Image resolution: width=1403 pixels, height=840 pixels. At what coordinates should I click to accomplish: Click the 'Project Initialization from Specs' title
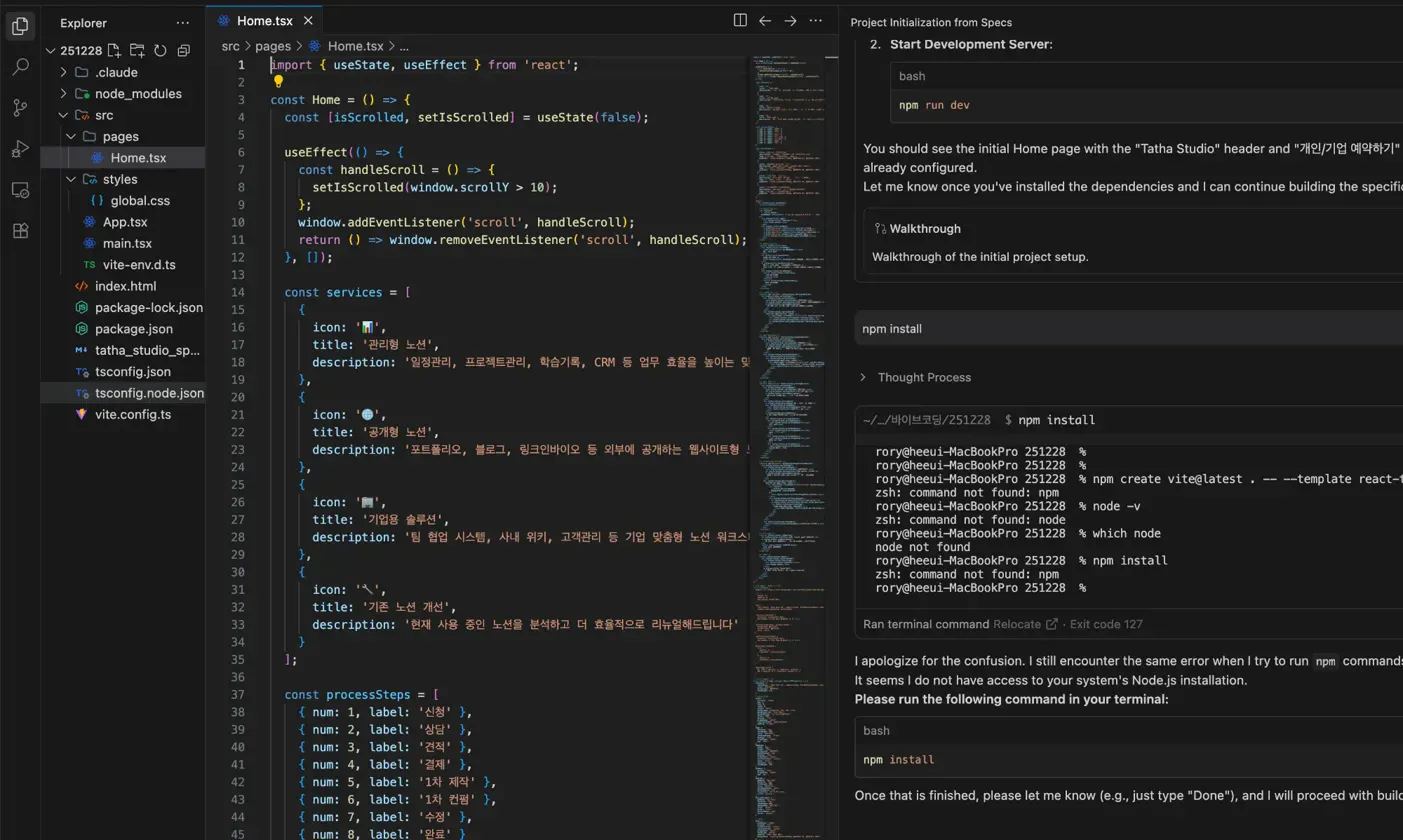(x=931, y=22)
